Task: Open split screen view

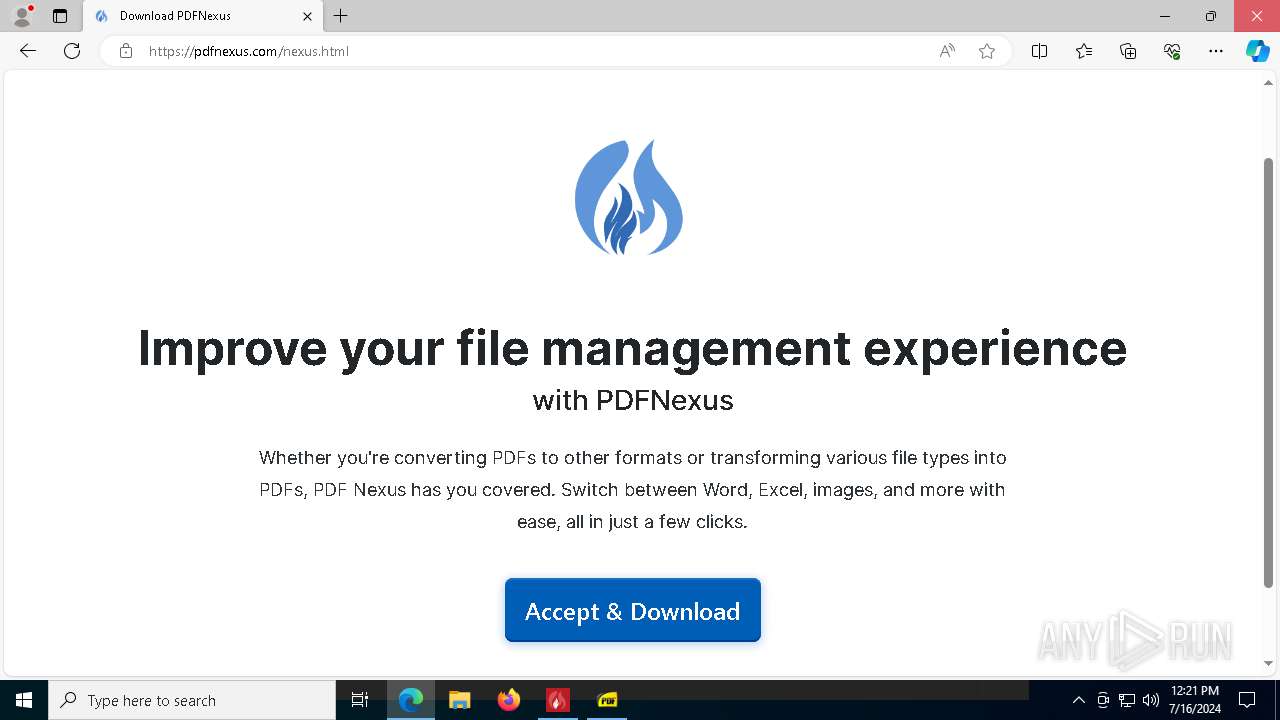Action: 1039,51
